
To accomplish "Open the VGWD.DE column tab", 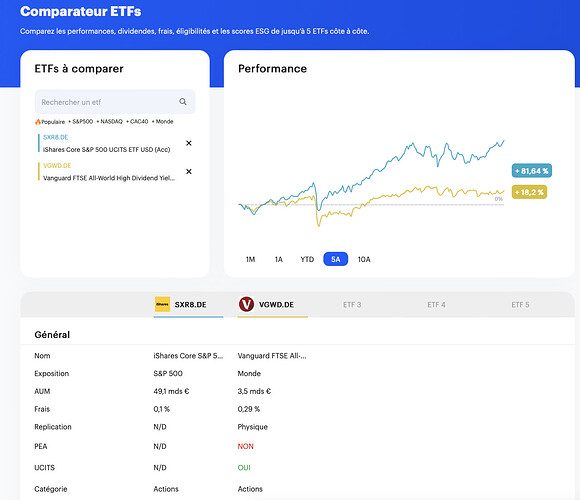I will tap(273, 305).
